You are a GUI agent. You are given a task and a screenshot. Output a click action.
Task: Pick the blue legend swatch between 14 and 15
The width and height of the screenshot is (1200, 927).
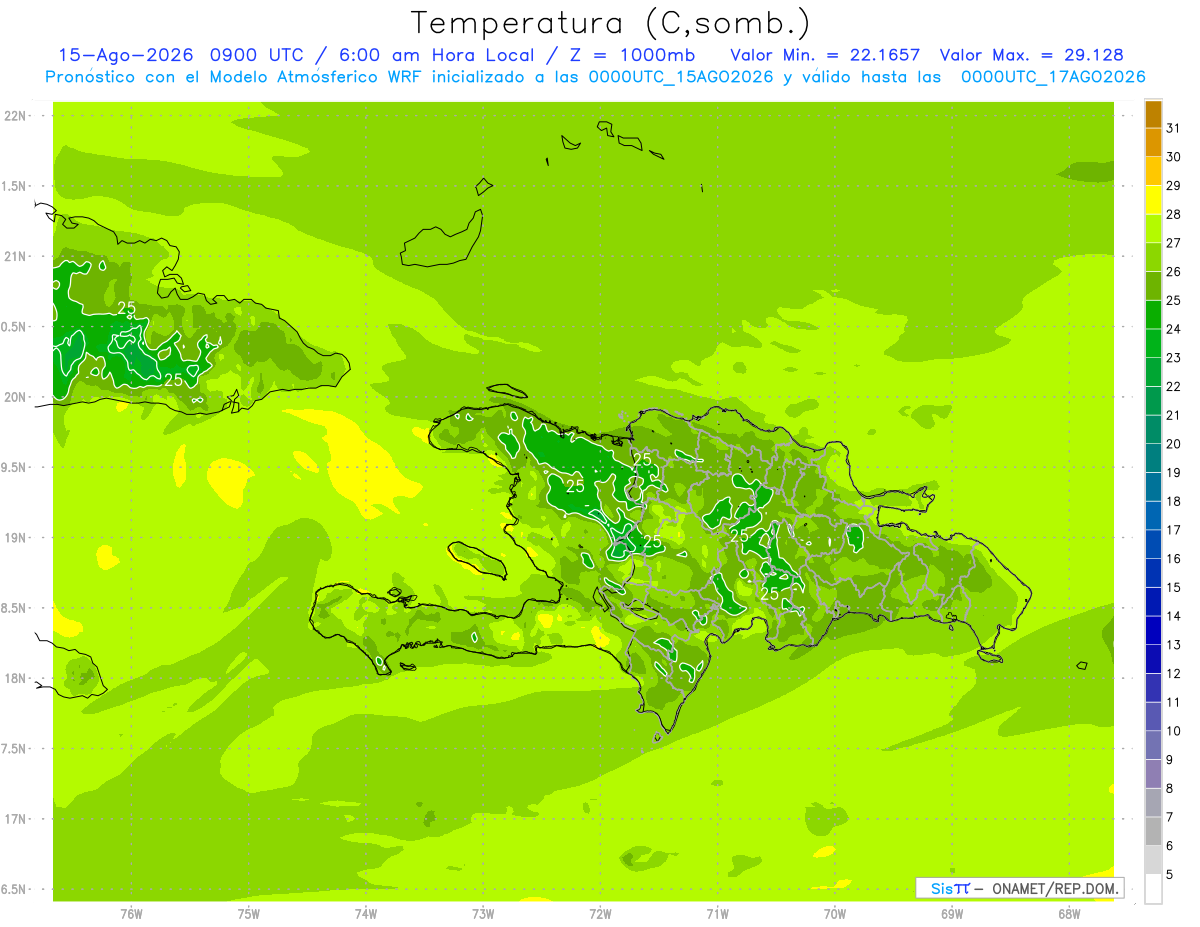tap(1153, 602)
